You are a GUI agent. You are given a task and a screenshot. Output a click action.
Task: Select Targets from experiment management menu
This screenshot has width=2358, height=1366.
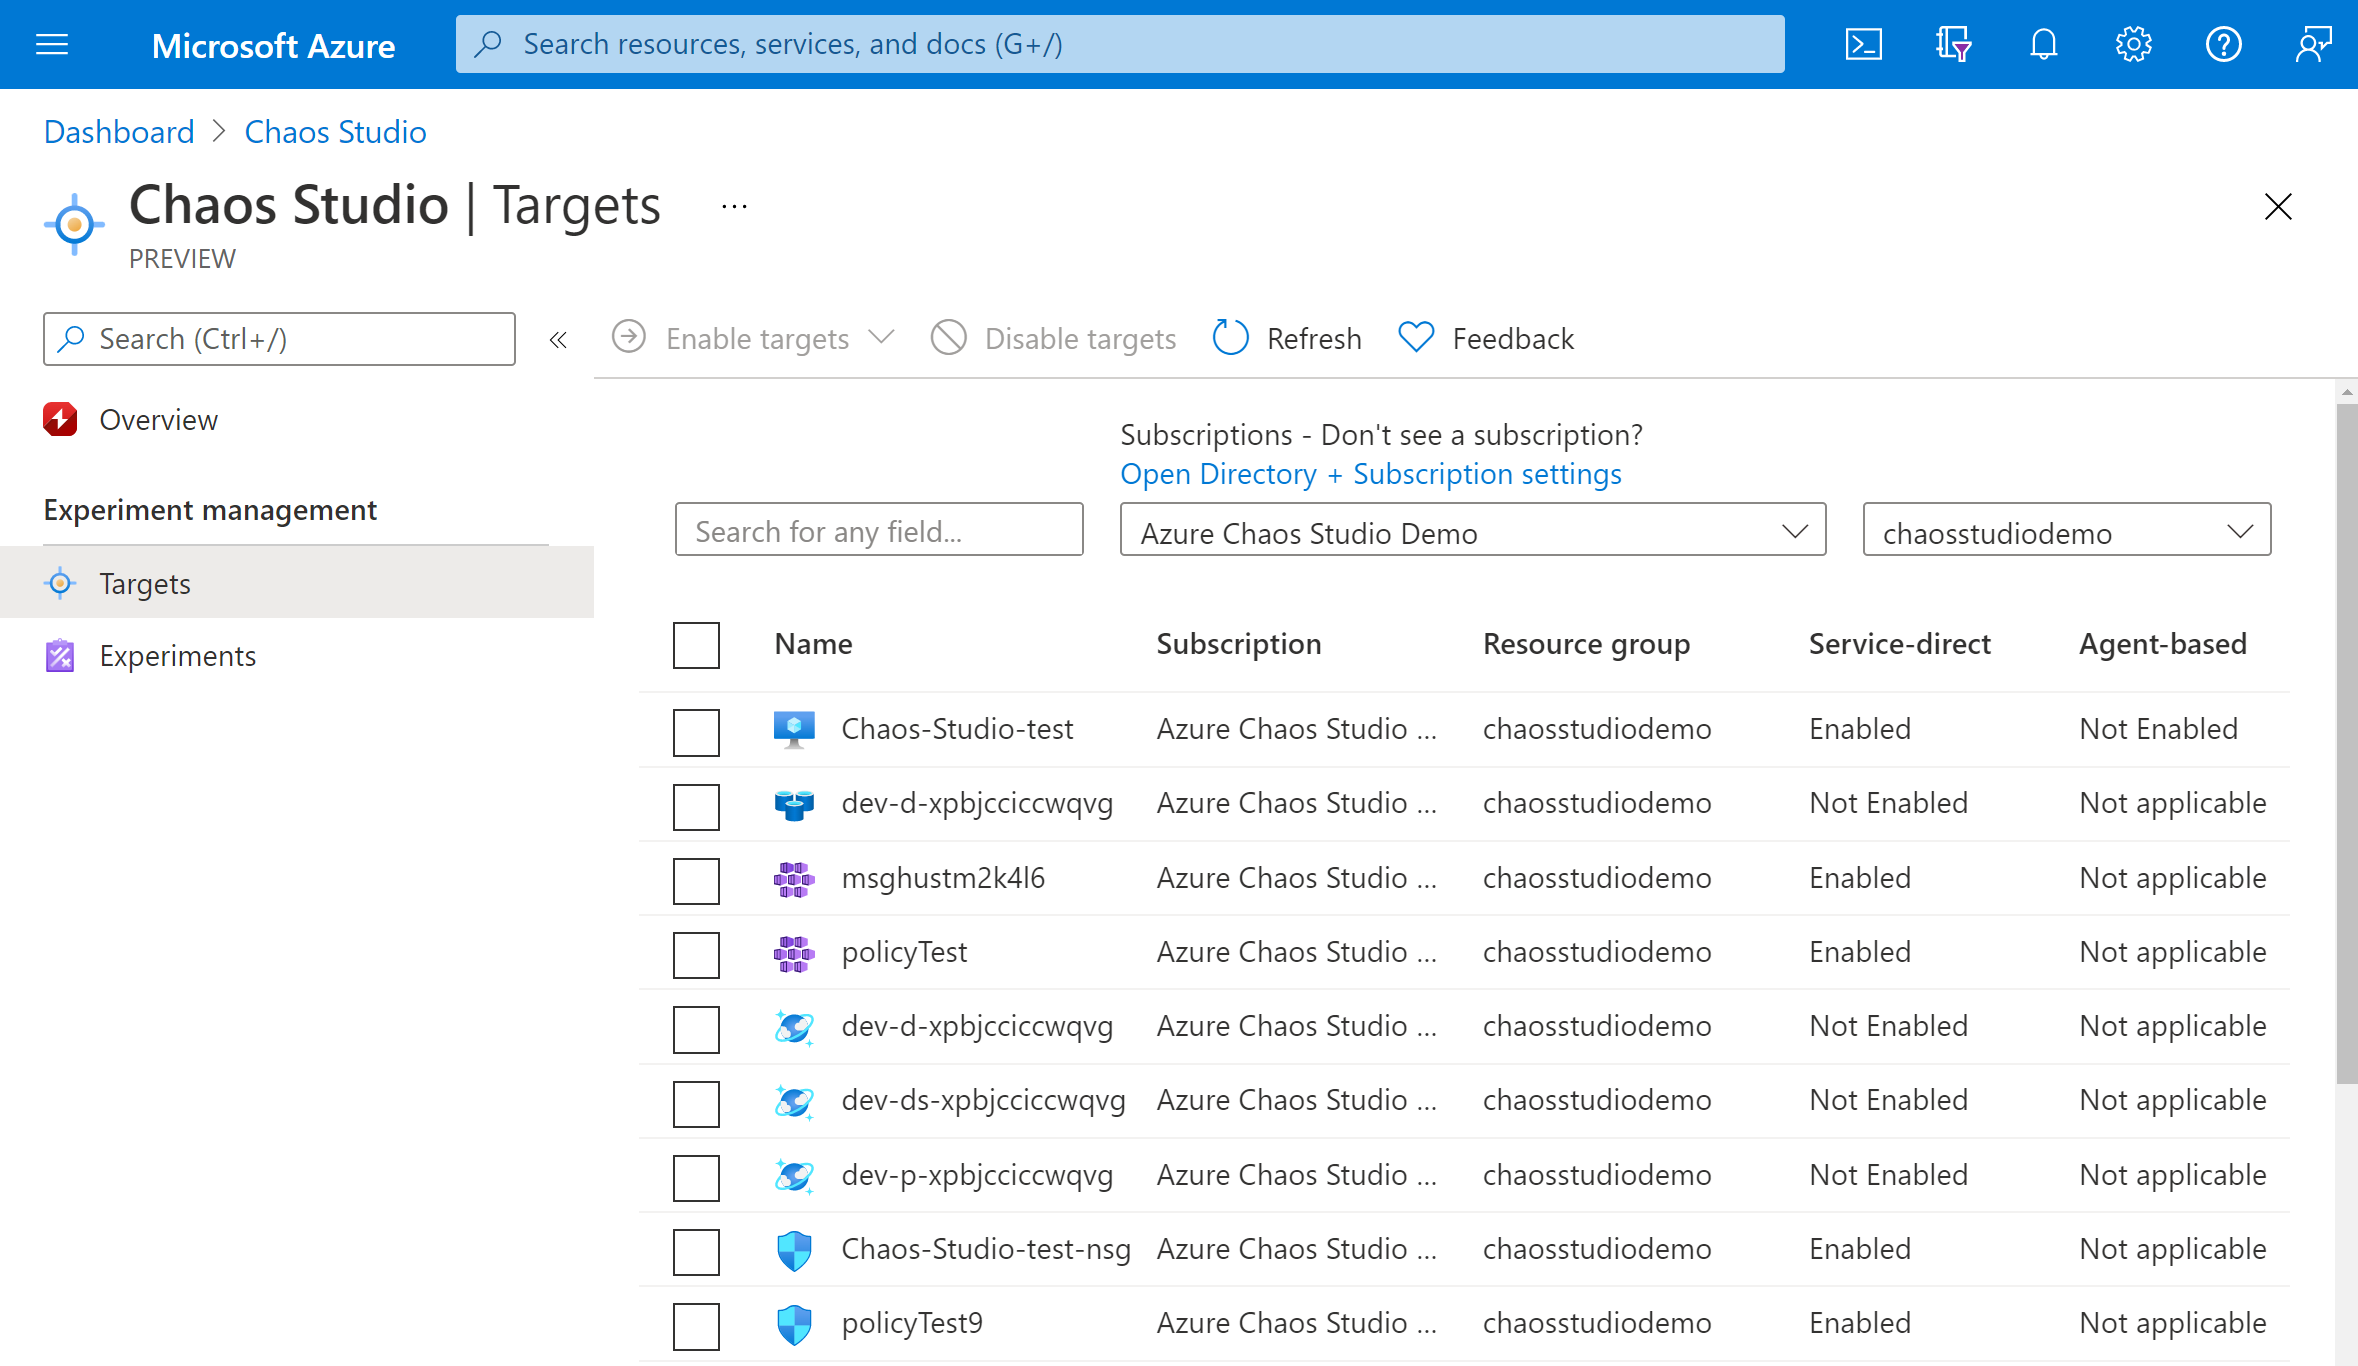coord(145,582)
